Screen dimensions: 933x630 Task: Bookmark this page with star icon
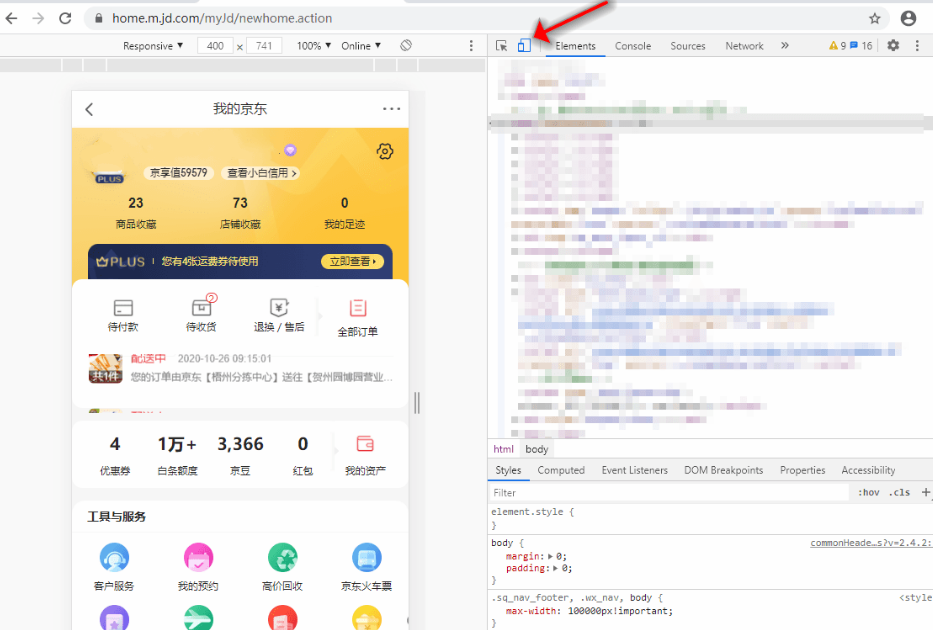[875, 18]
